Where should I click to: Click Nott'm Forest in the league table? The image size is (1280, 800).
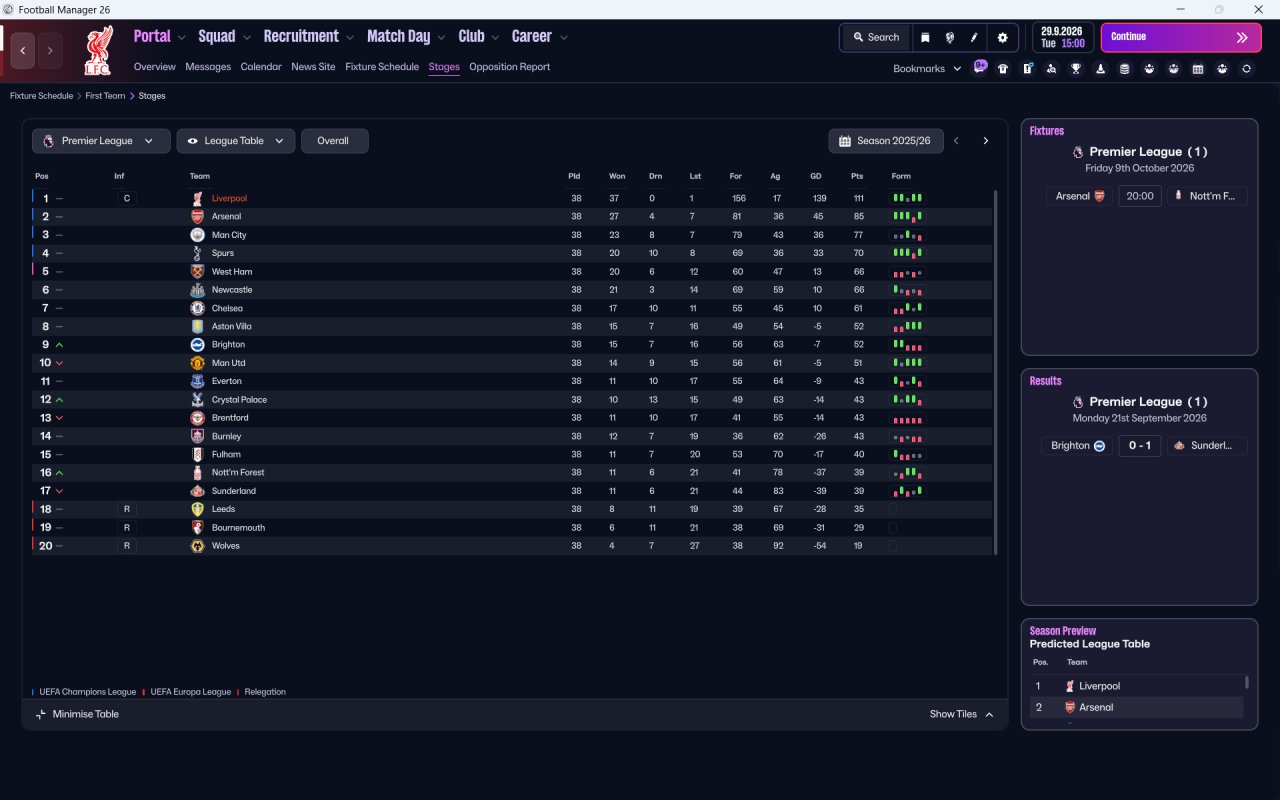pyautogui.click(x=238, y=473)
